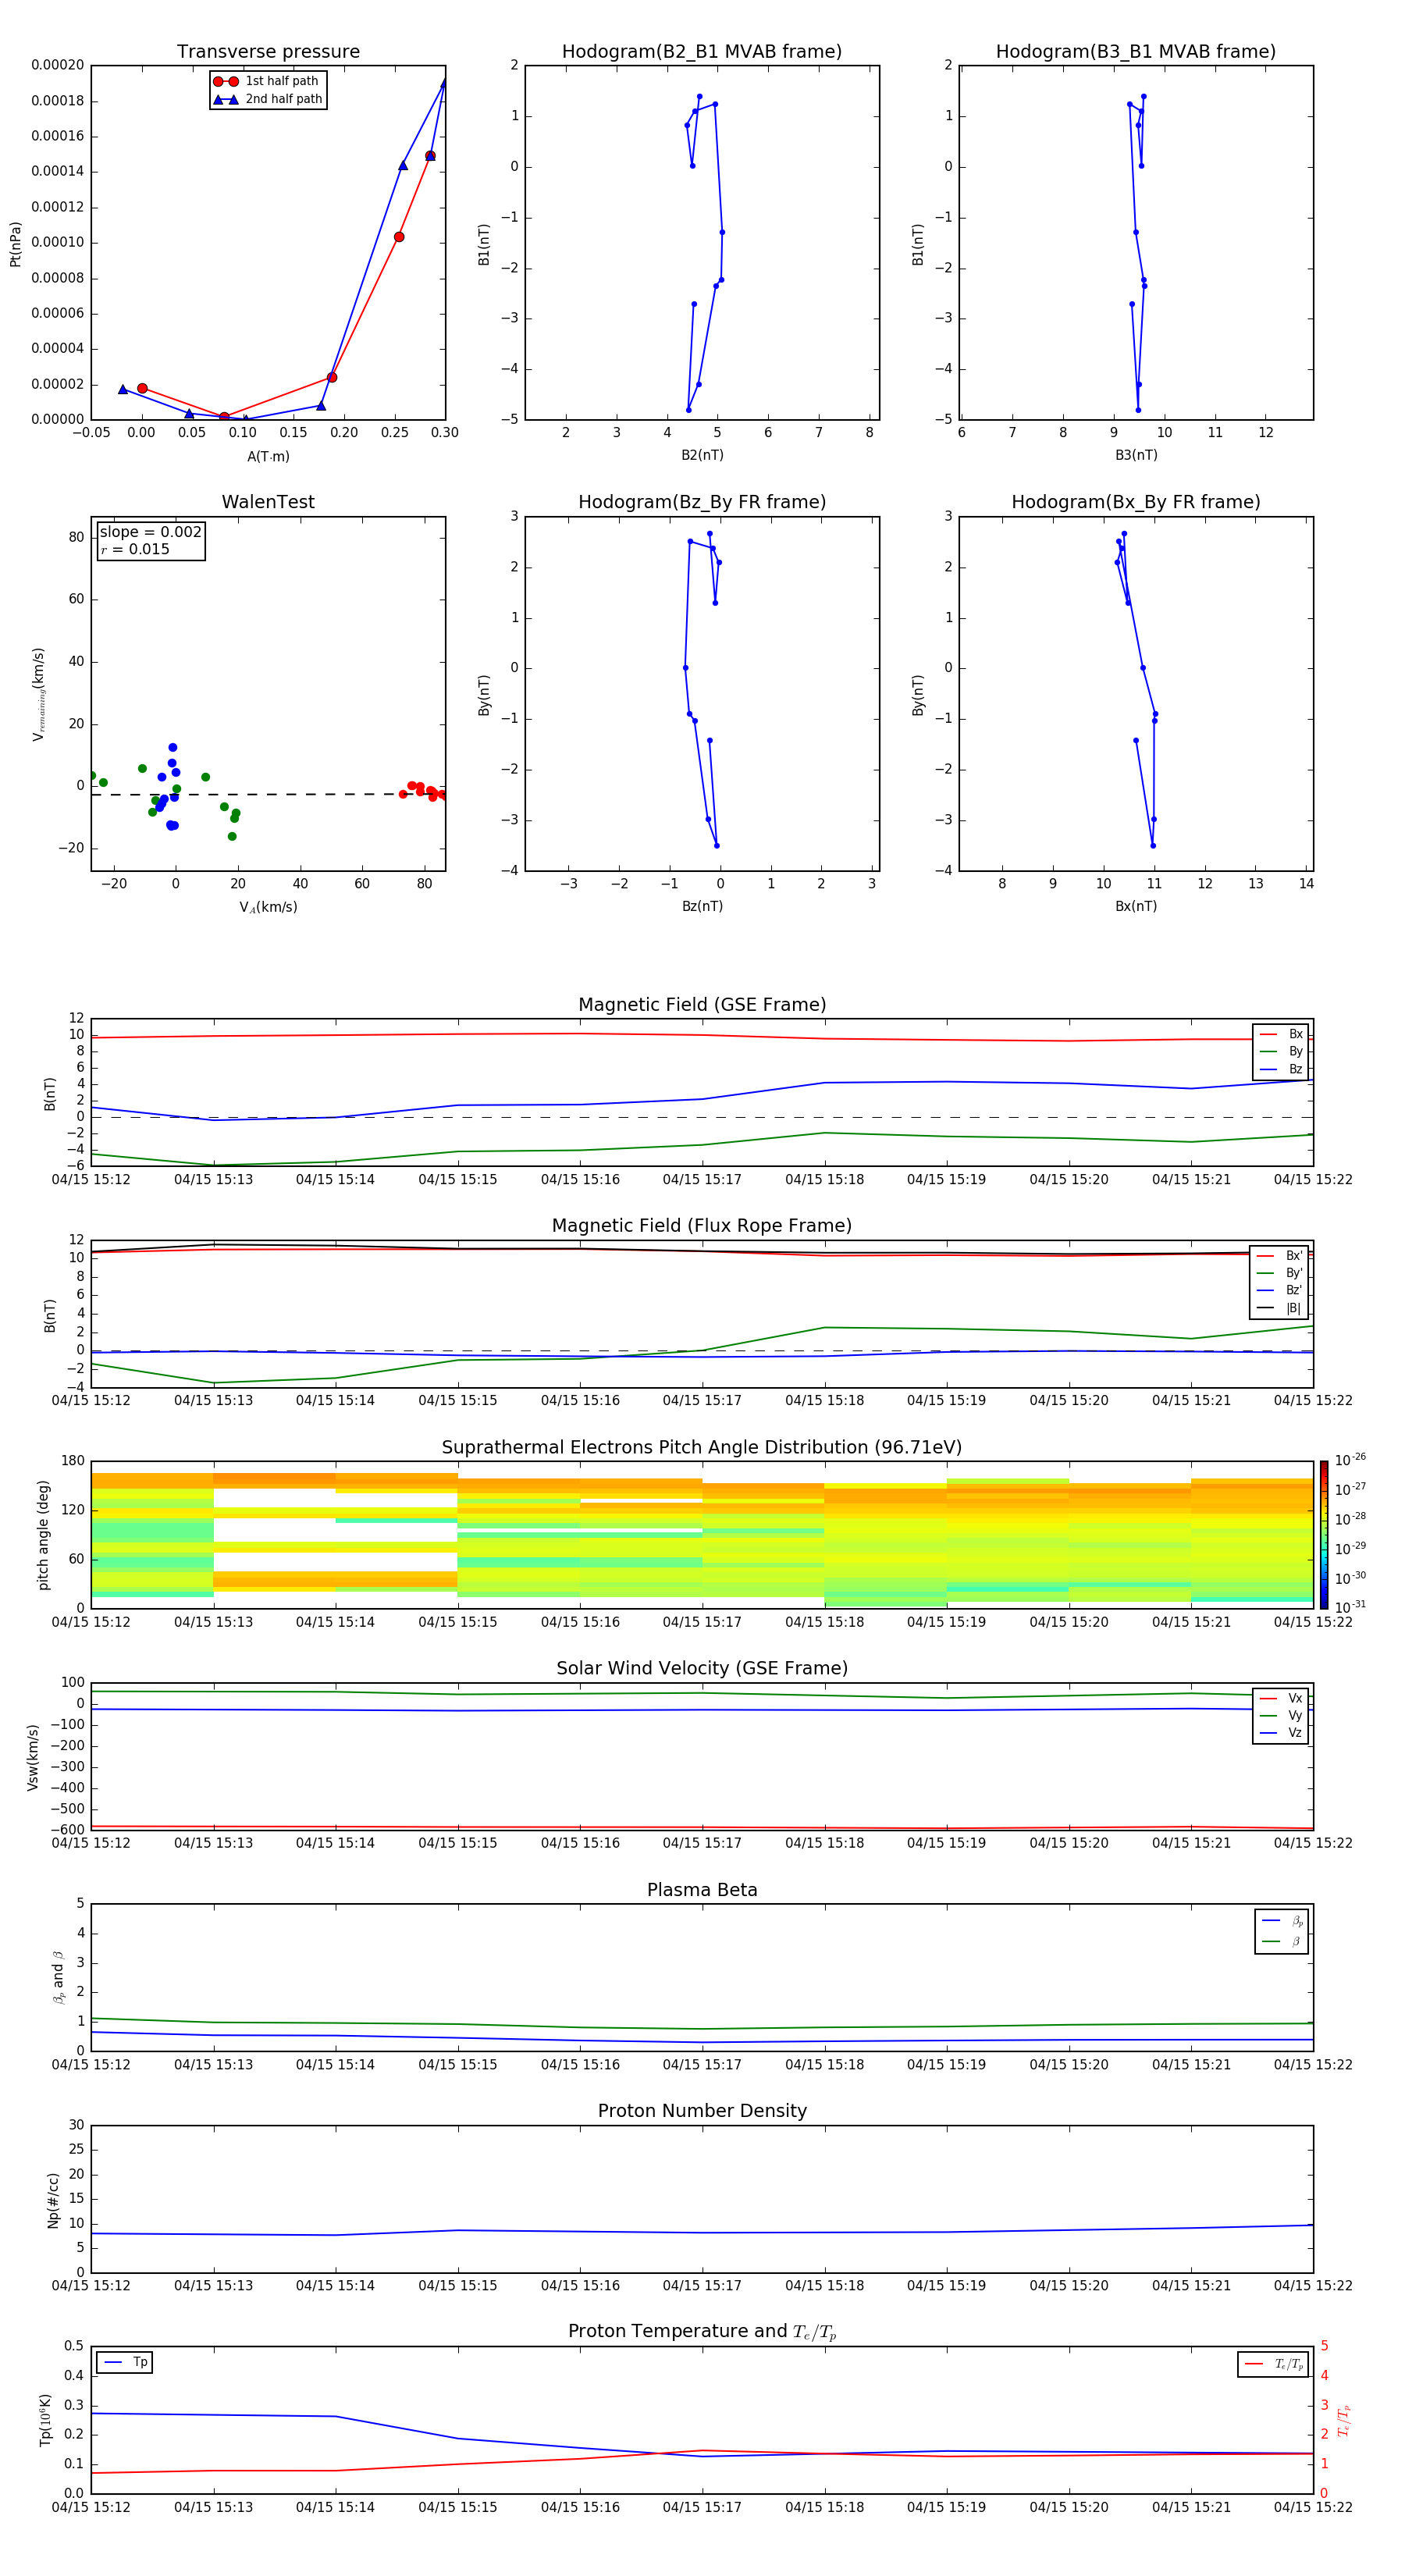The width and height of the screenshot is (1405, 2576).
Task: Select the "Hodogram(Bz_By FR frame)" title
Action: (x=702, y=502)
